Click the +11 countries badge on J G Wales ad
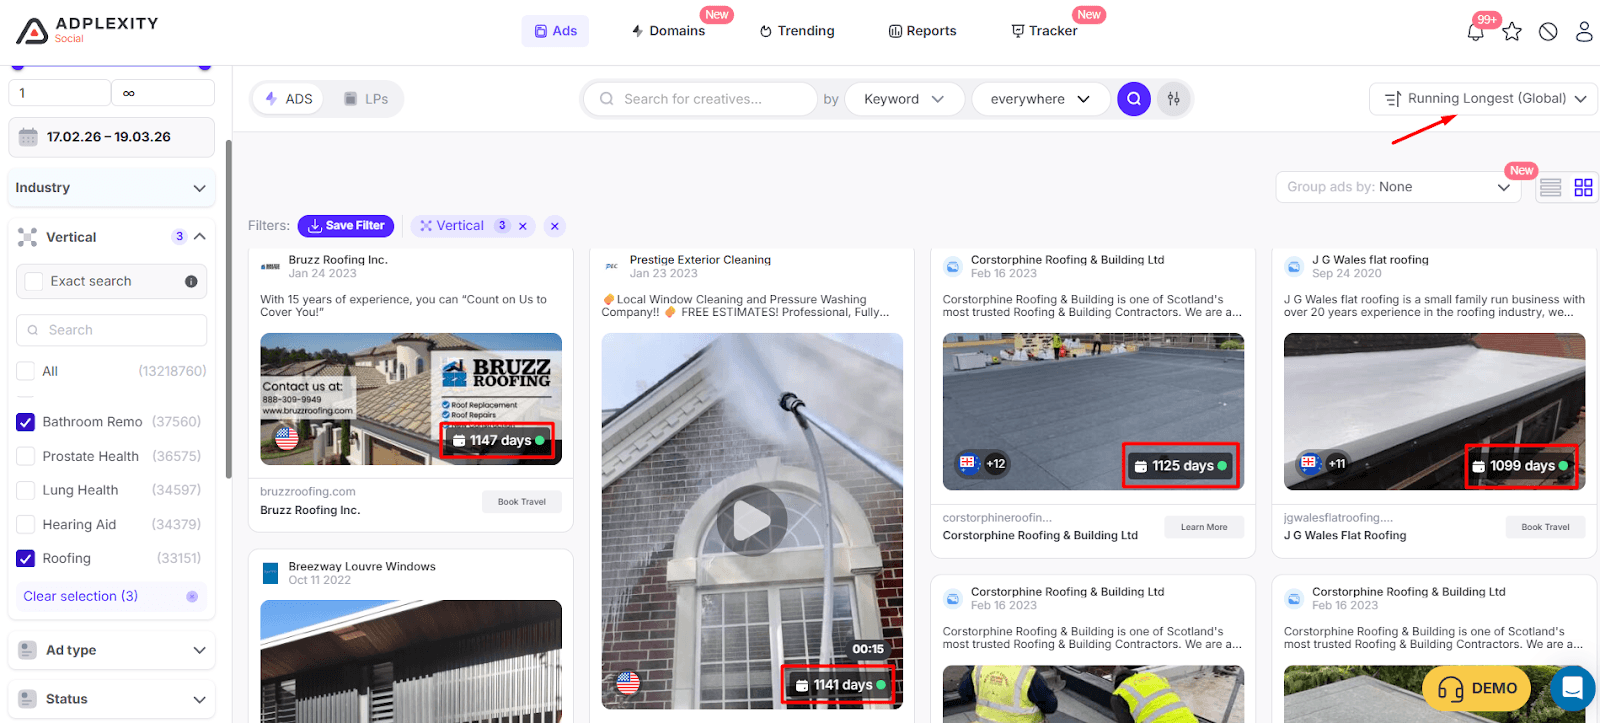1600x723 pixels. click(1323, 464)
